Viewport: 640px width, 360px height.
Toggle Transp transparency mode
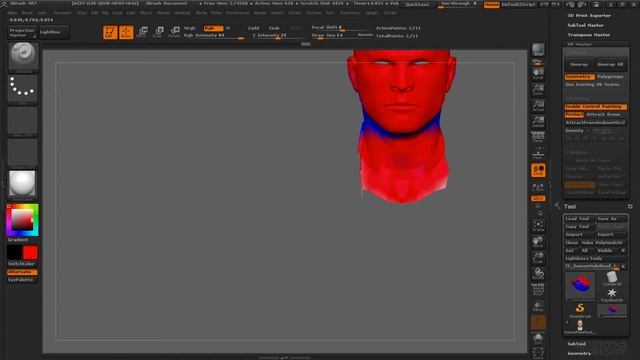538,305
